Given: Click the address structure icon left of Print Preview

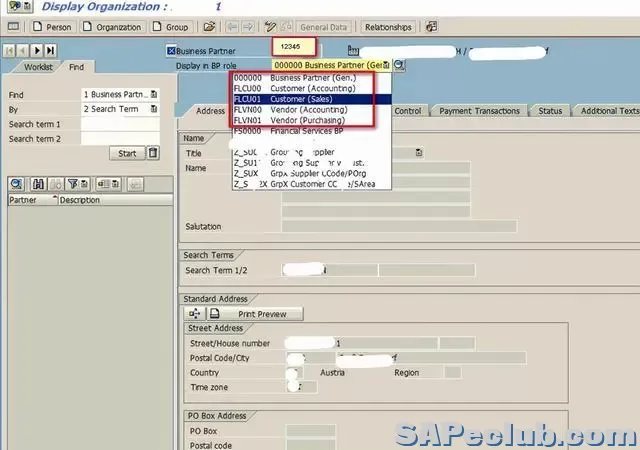Looking at the screenshot, I should point(194,314).
